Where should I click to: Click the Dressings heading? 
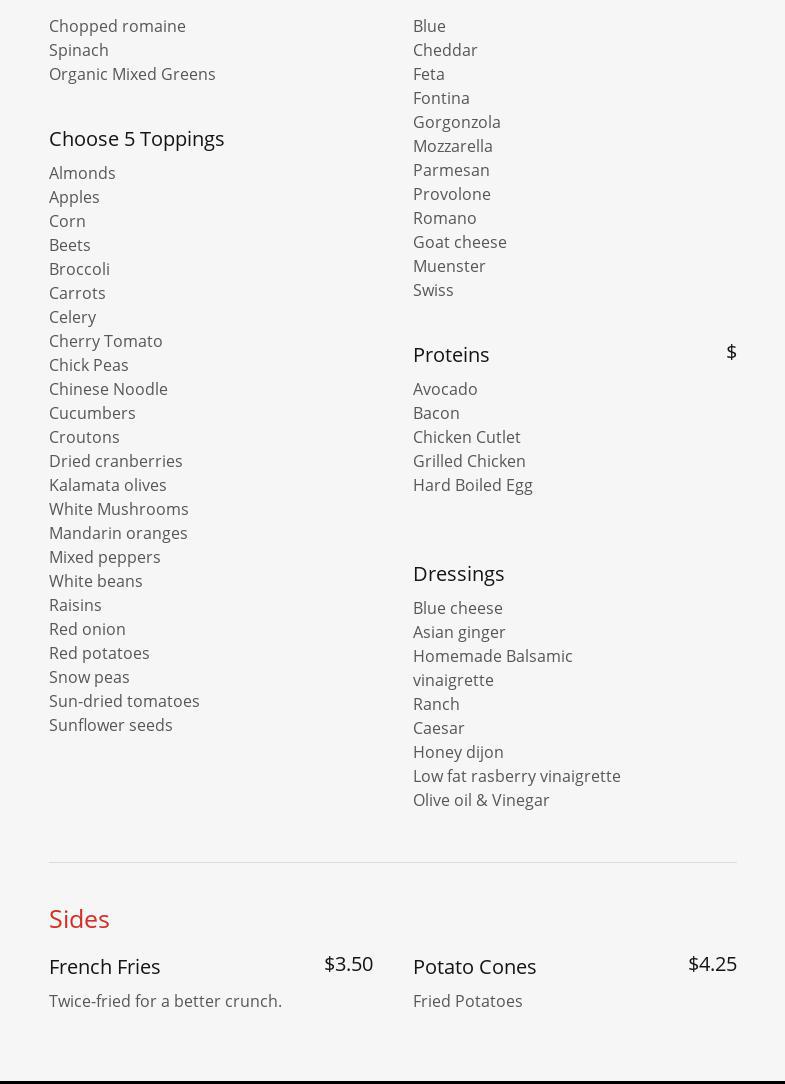click(459, 574)
